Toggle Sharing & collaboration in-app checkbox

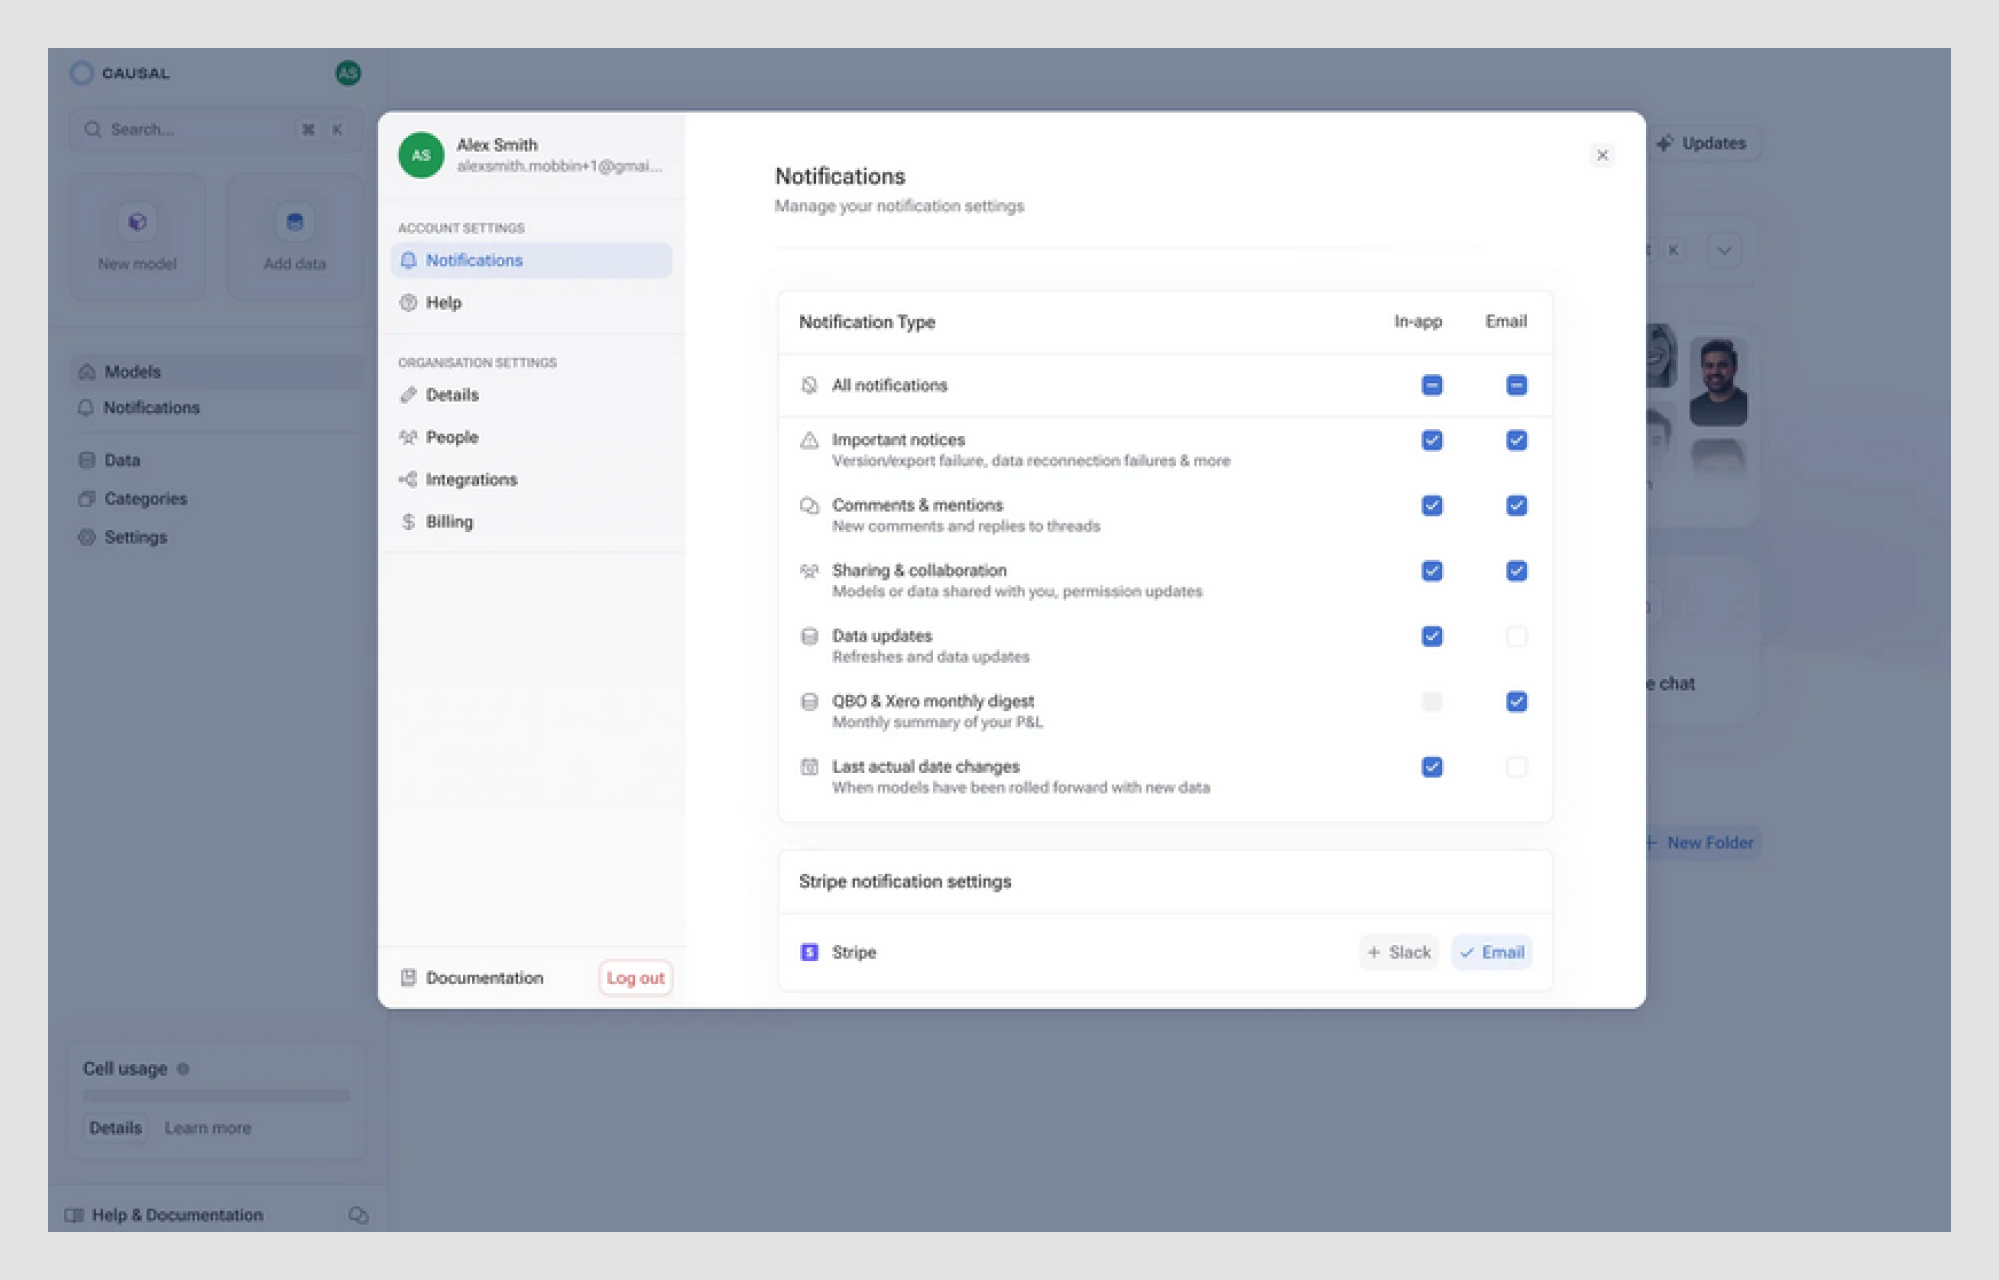(x=1432, y=571)
